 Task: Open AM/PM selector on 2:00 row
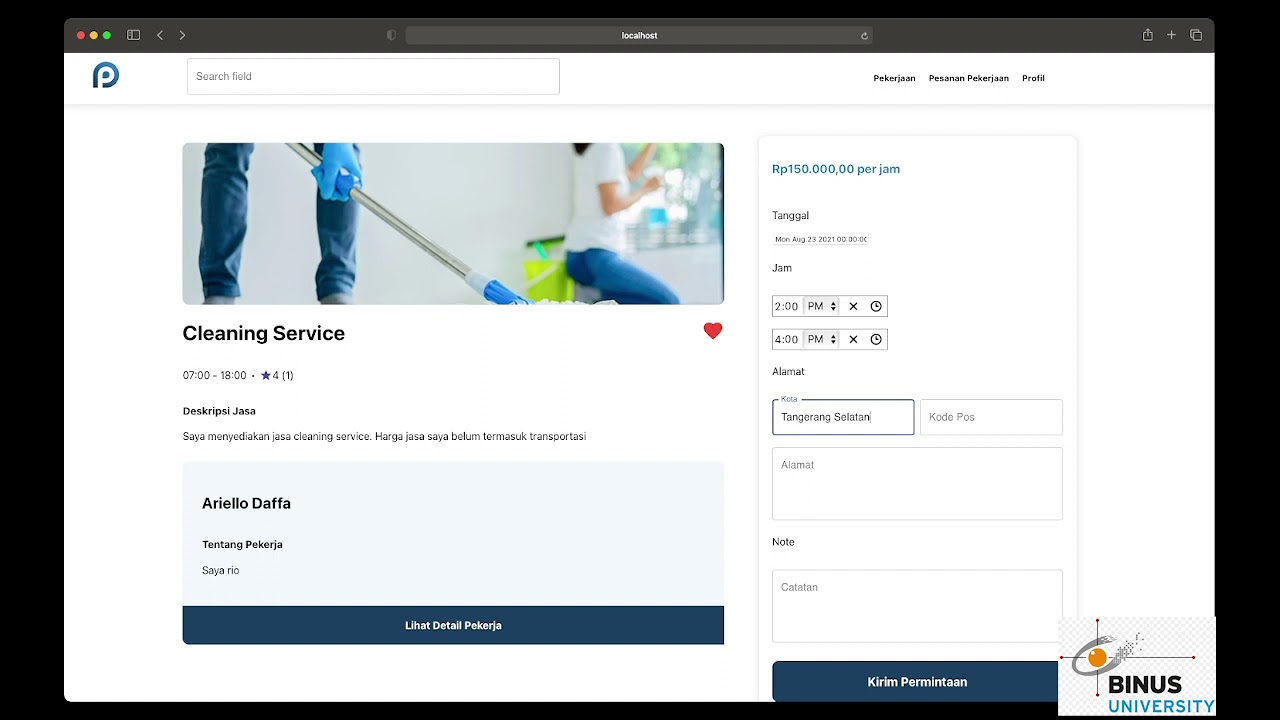pyautogui.click(x=822, y=307)
